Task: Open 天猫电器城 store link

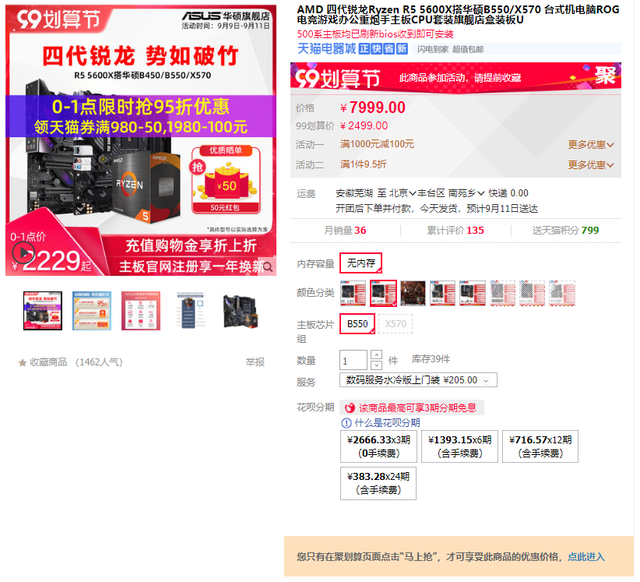Action: click(327, 49)
